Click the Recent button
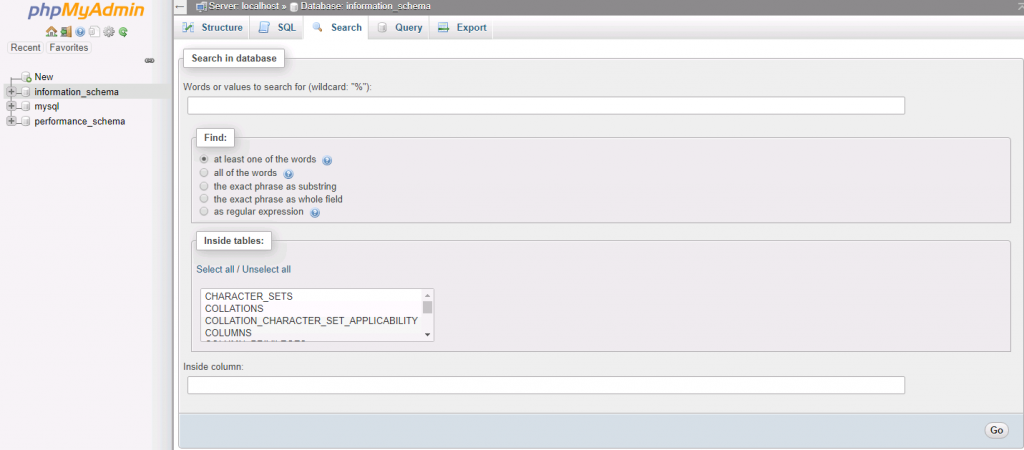1024x450 pixels. click(x=25, y=48)
